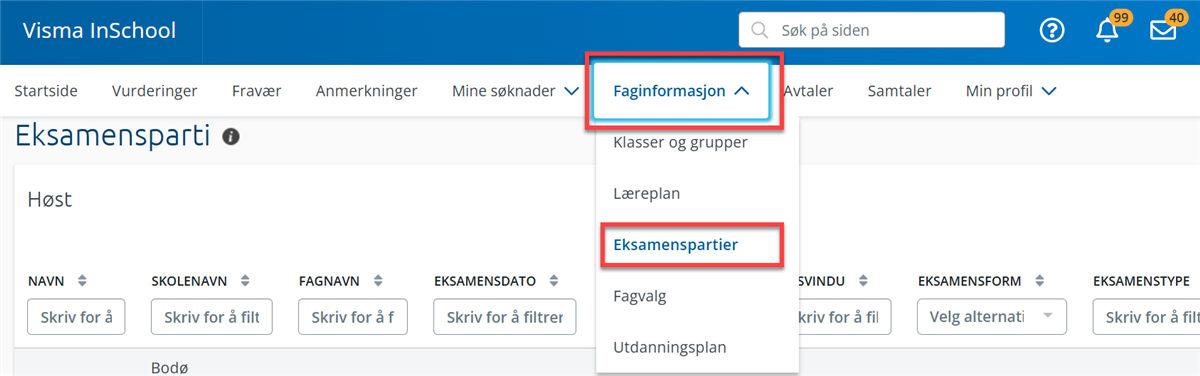Open the Fravær page

(x=256, y=91)
